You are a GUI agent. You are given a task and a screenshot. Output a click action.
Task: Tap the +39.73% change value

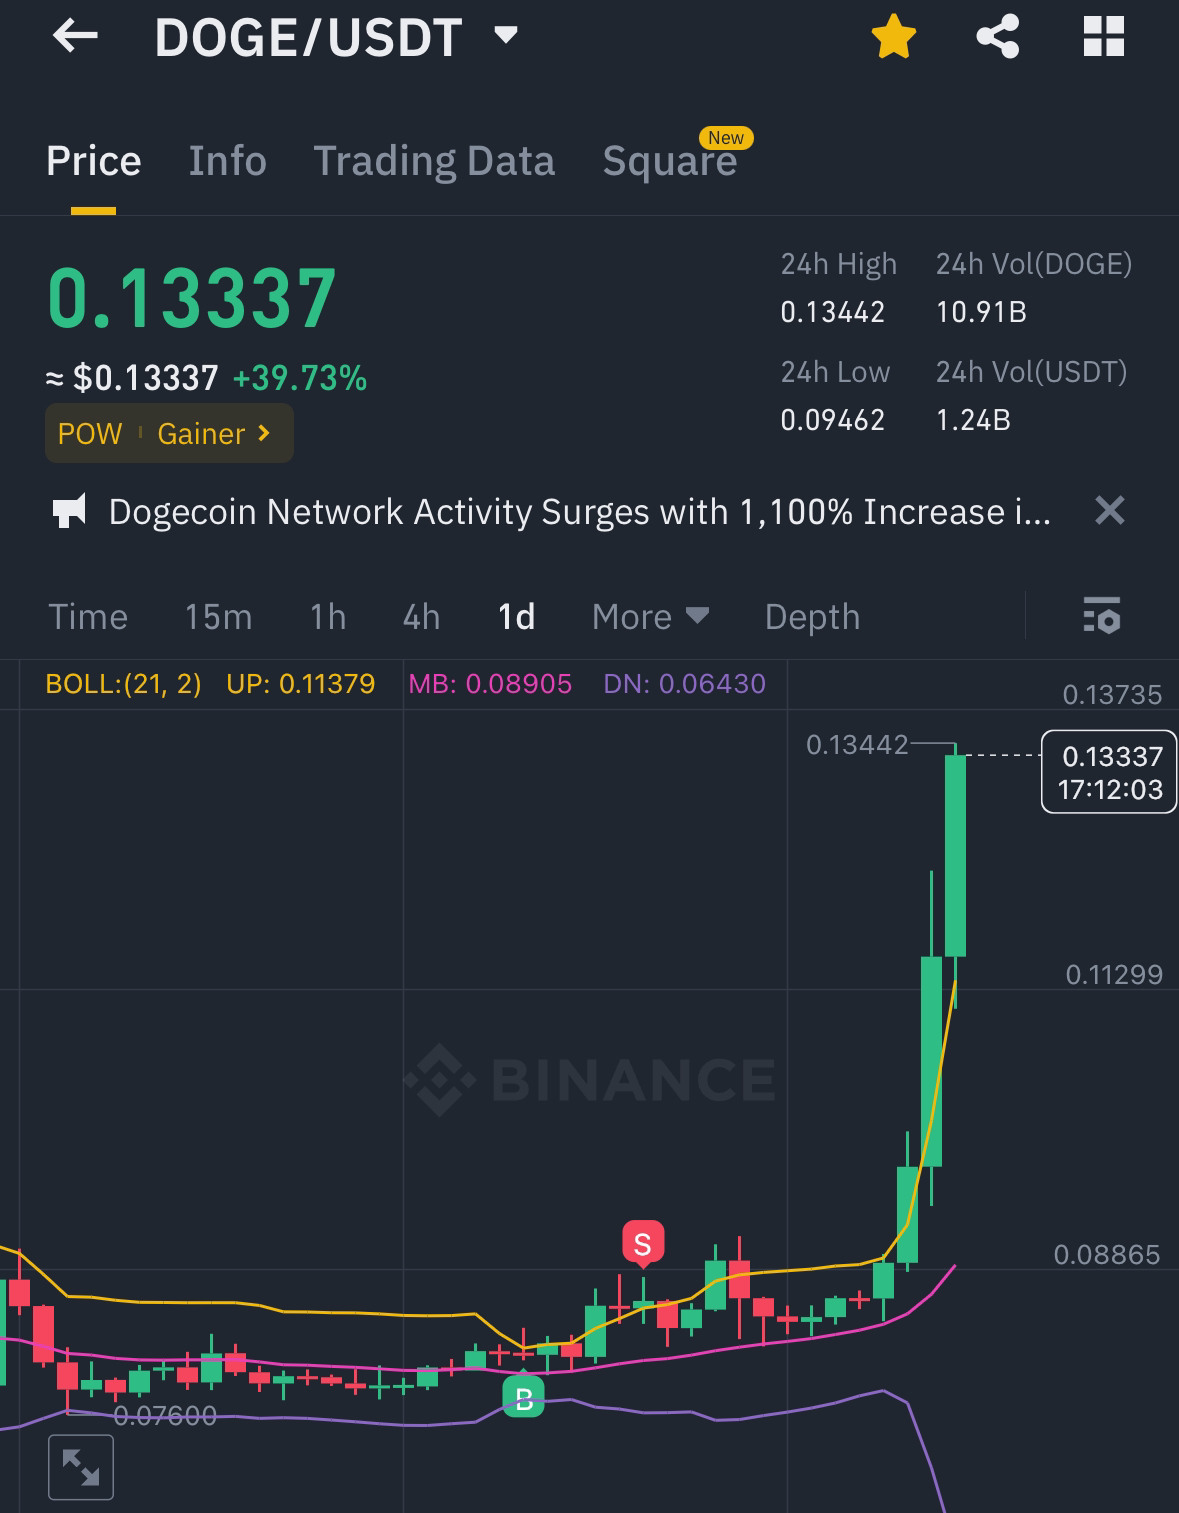[300, 378]
